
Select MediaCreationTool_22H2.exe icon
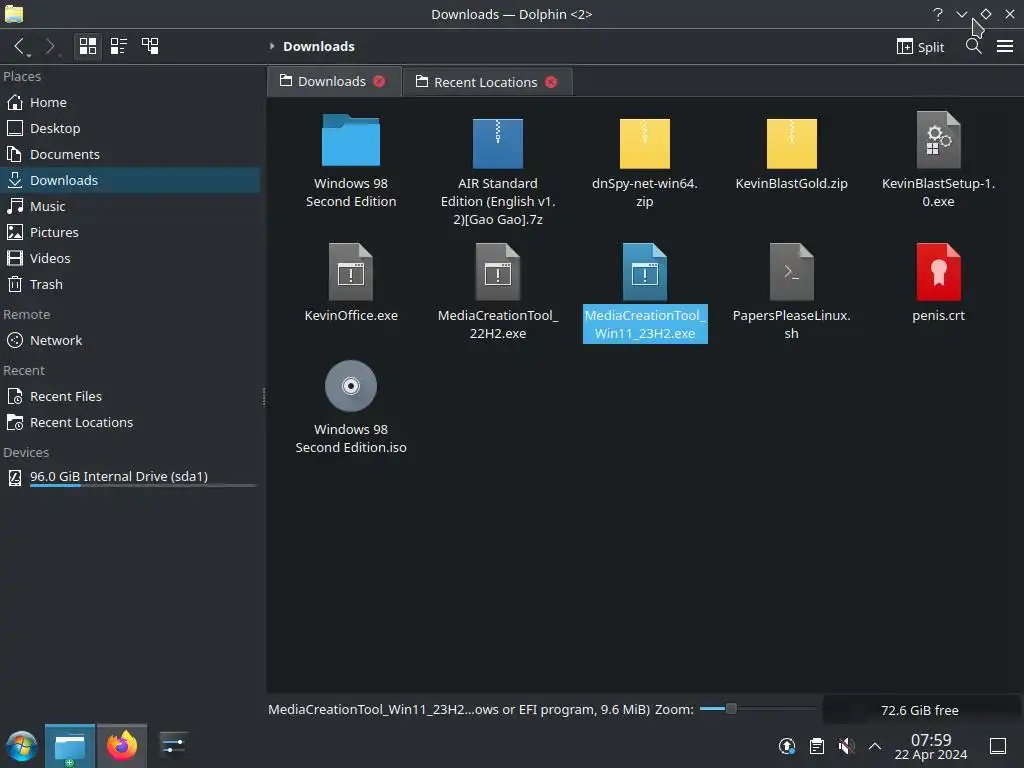coord(498,272)
